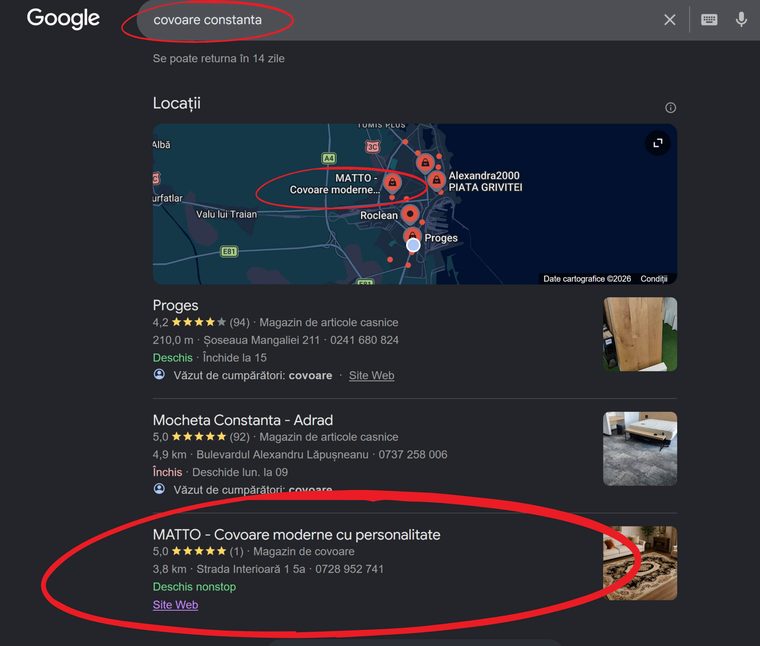Click the shopper icon in Proges listing

(x=159, y=375)
